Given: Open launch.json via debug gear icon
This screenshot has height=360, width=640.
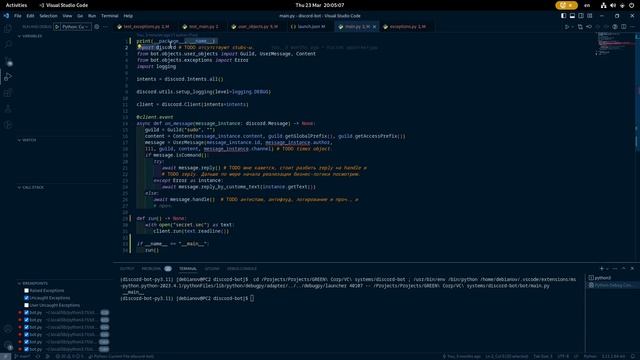Looking at the screenshot, I should click(97, 27).
